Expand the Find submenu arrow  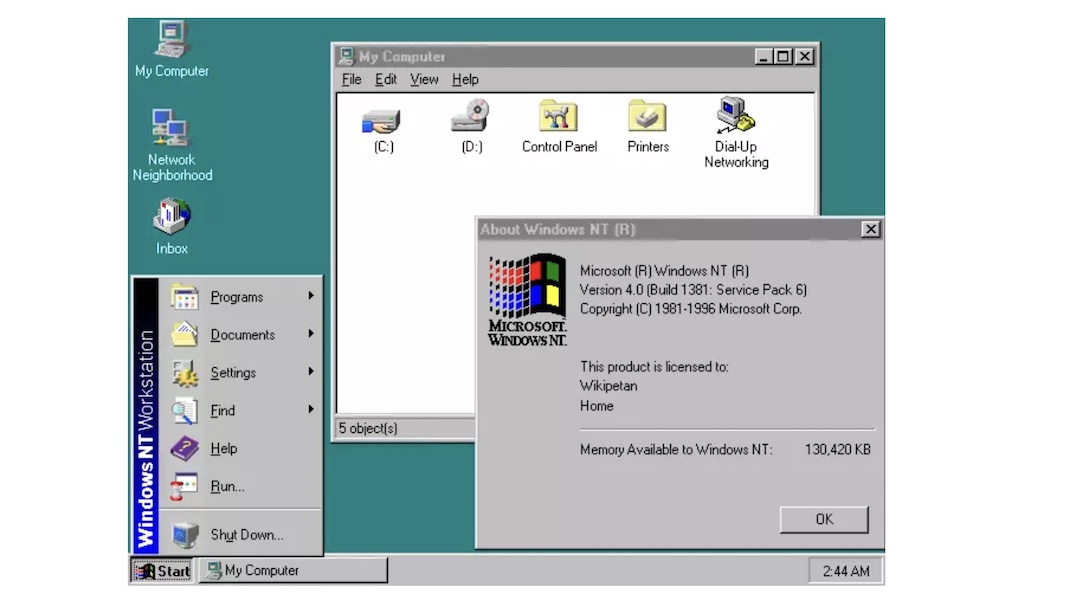[311, 410]
